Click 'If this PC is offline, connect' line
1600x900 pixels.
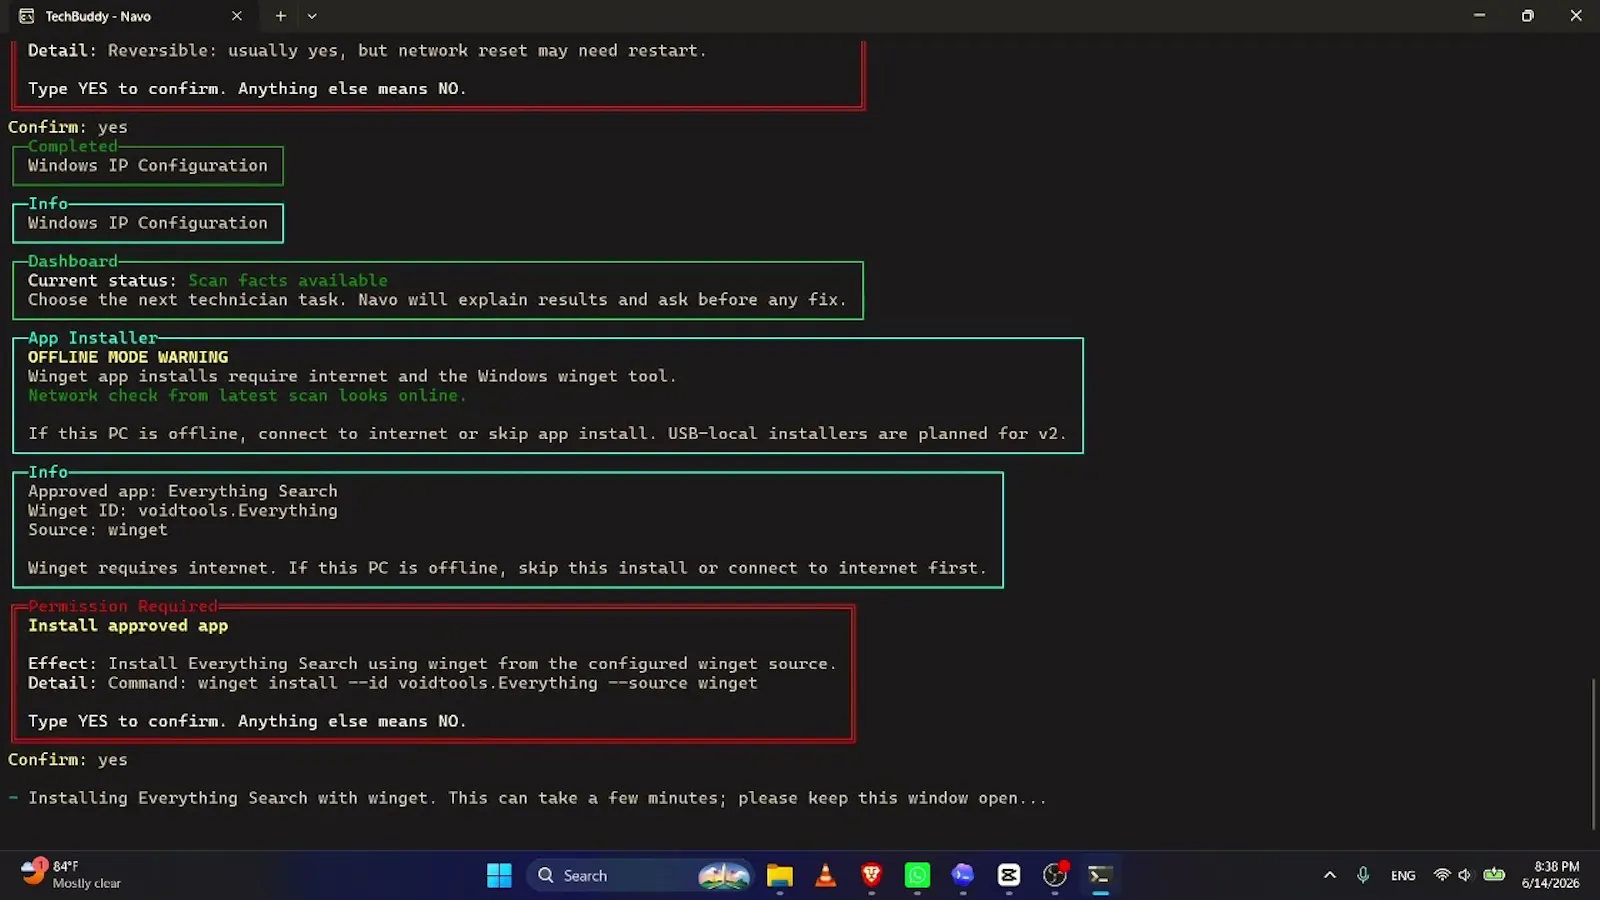point(547,433)
